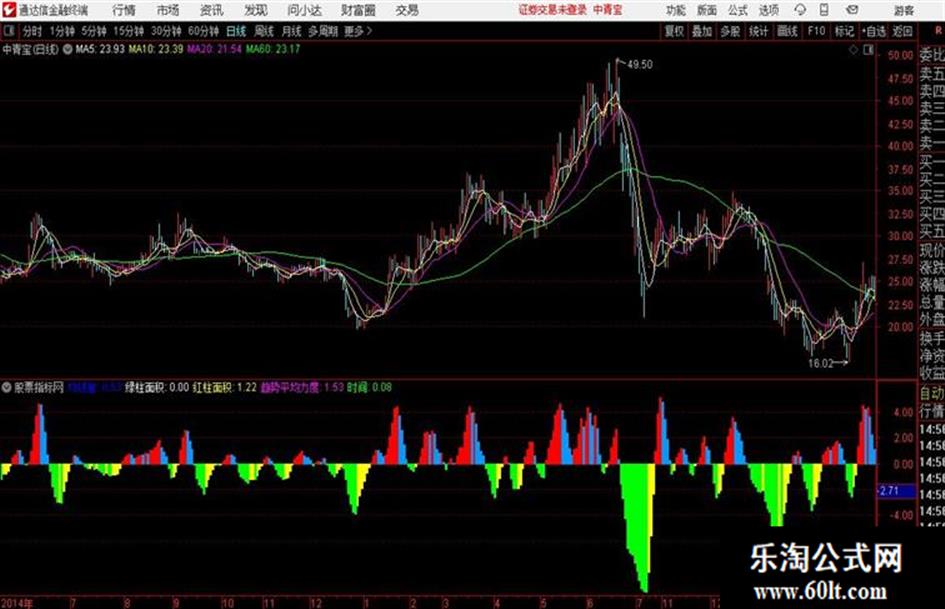945x609 pixels.
Task: Click the 证券交易未登录 login link
Action: click(x=553, y=10)
